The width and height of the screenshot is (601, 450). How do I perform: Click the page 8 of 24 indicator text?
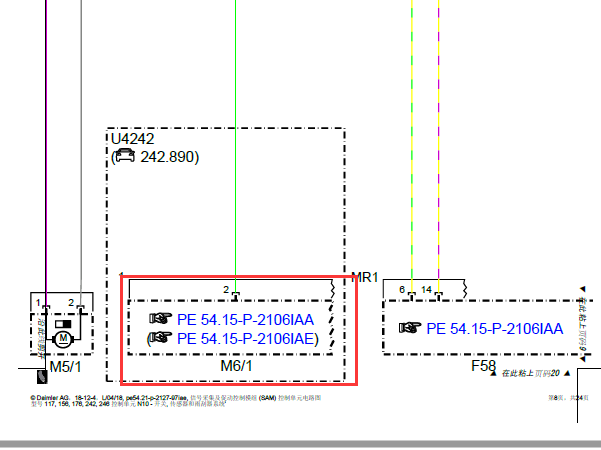pos(568,398)
